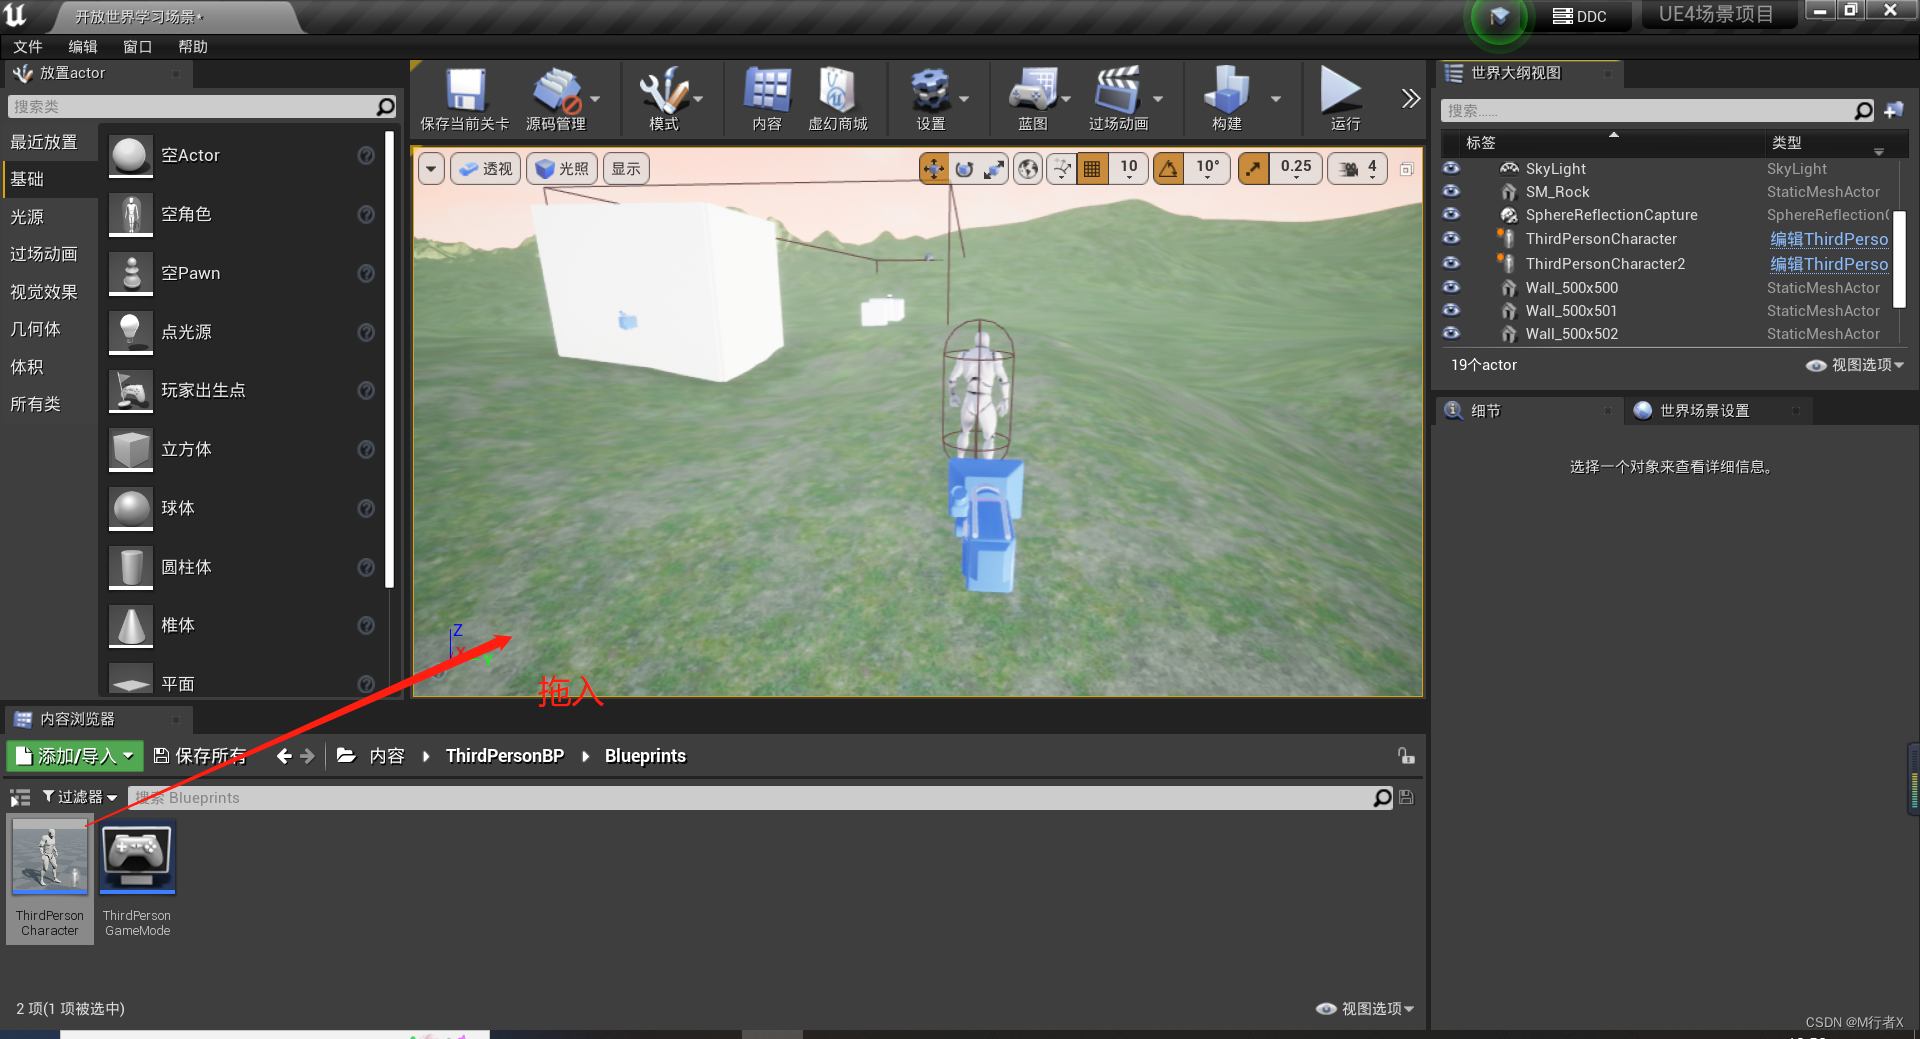Toggle surface snapping icon
Viewport: 1920px width, 1039px height.
(1062, 169)
